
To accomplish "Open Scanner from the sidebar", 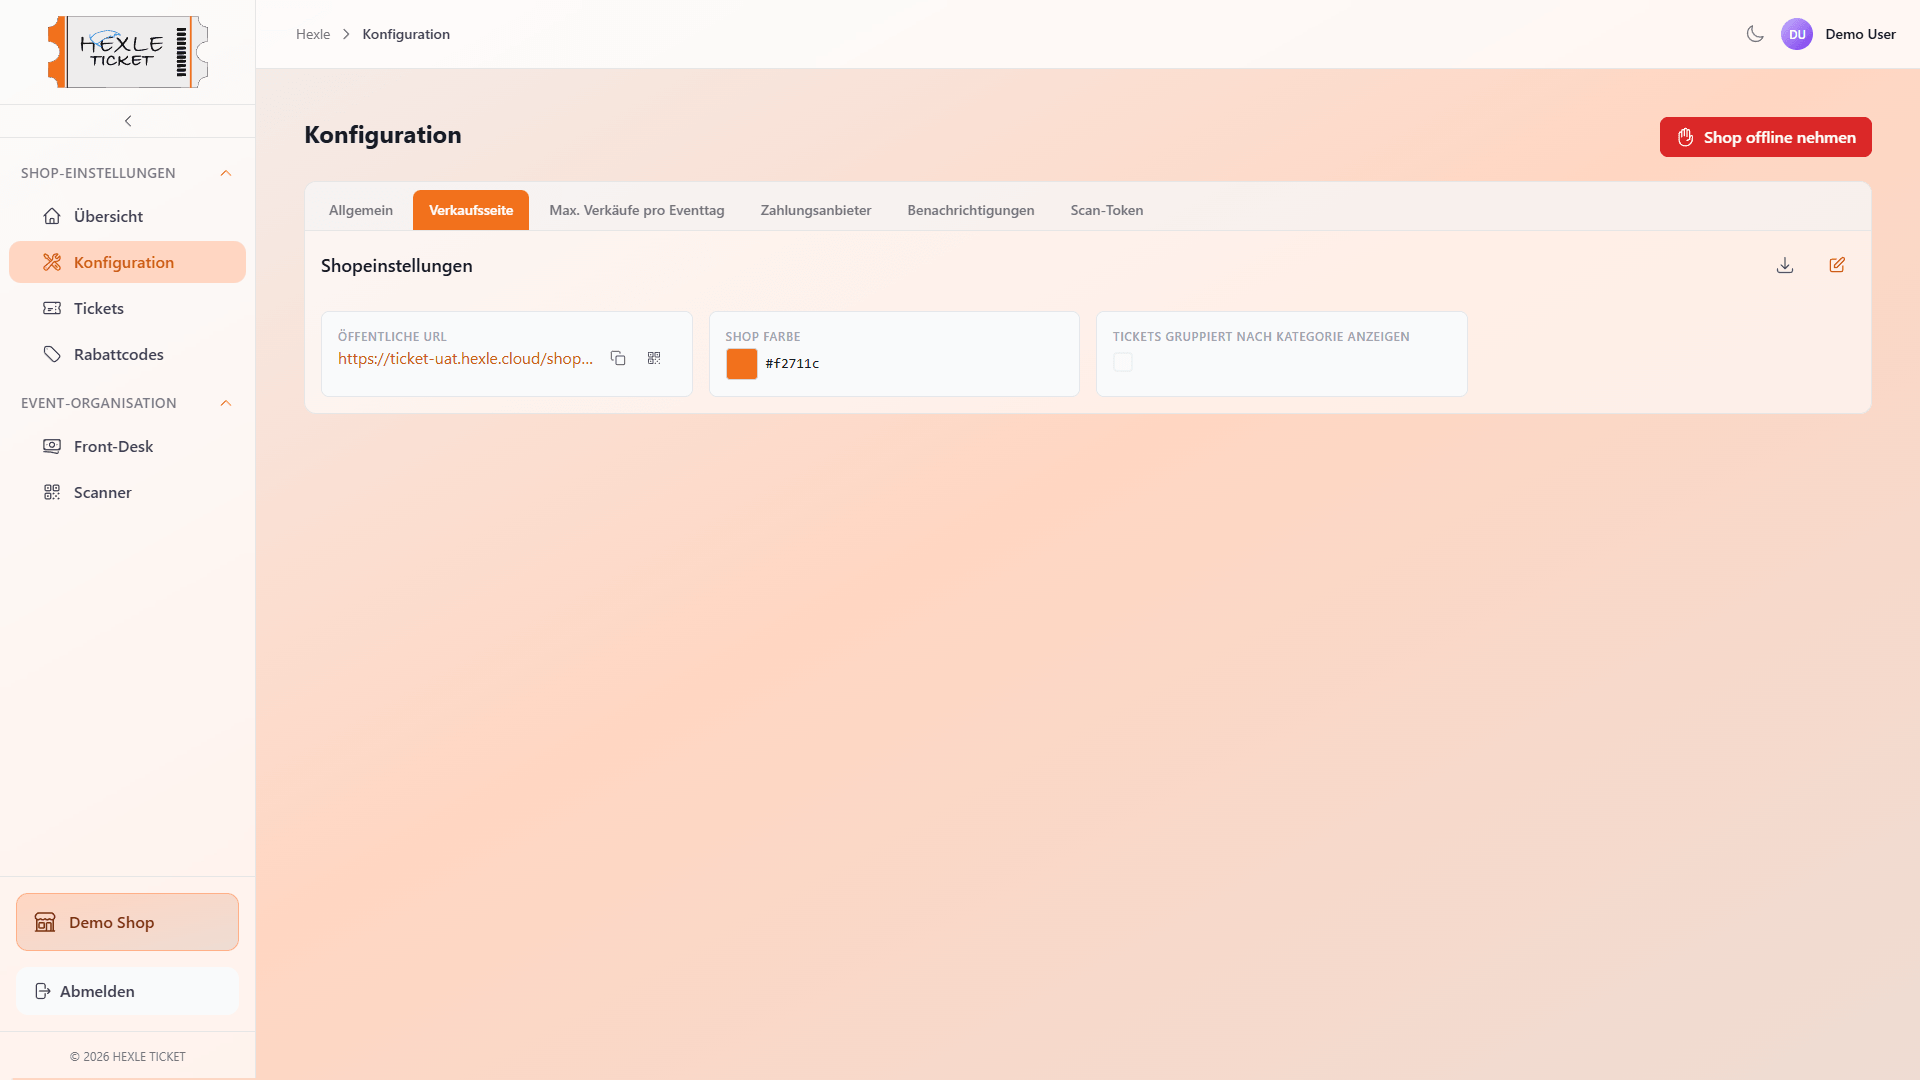I will [x=102, y=492].
